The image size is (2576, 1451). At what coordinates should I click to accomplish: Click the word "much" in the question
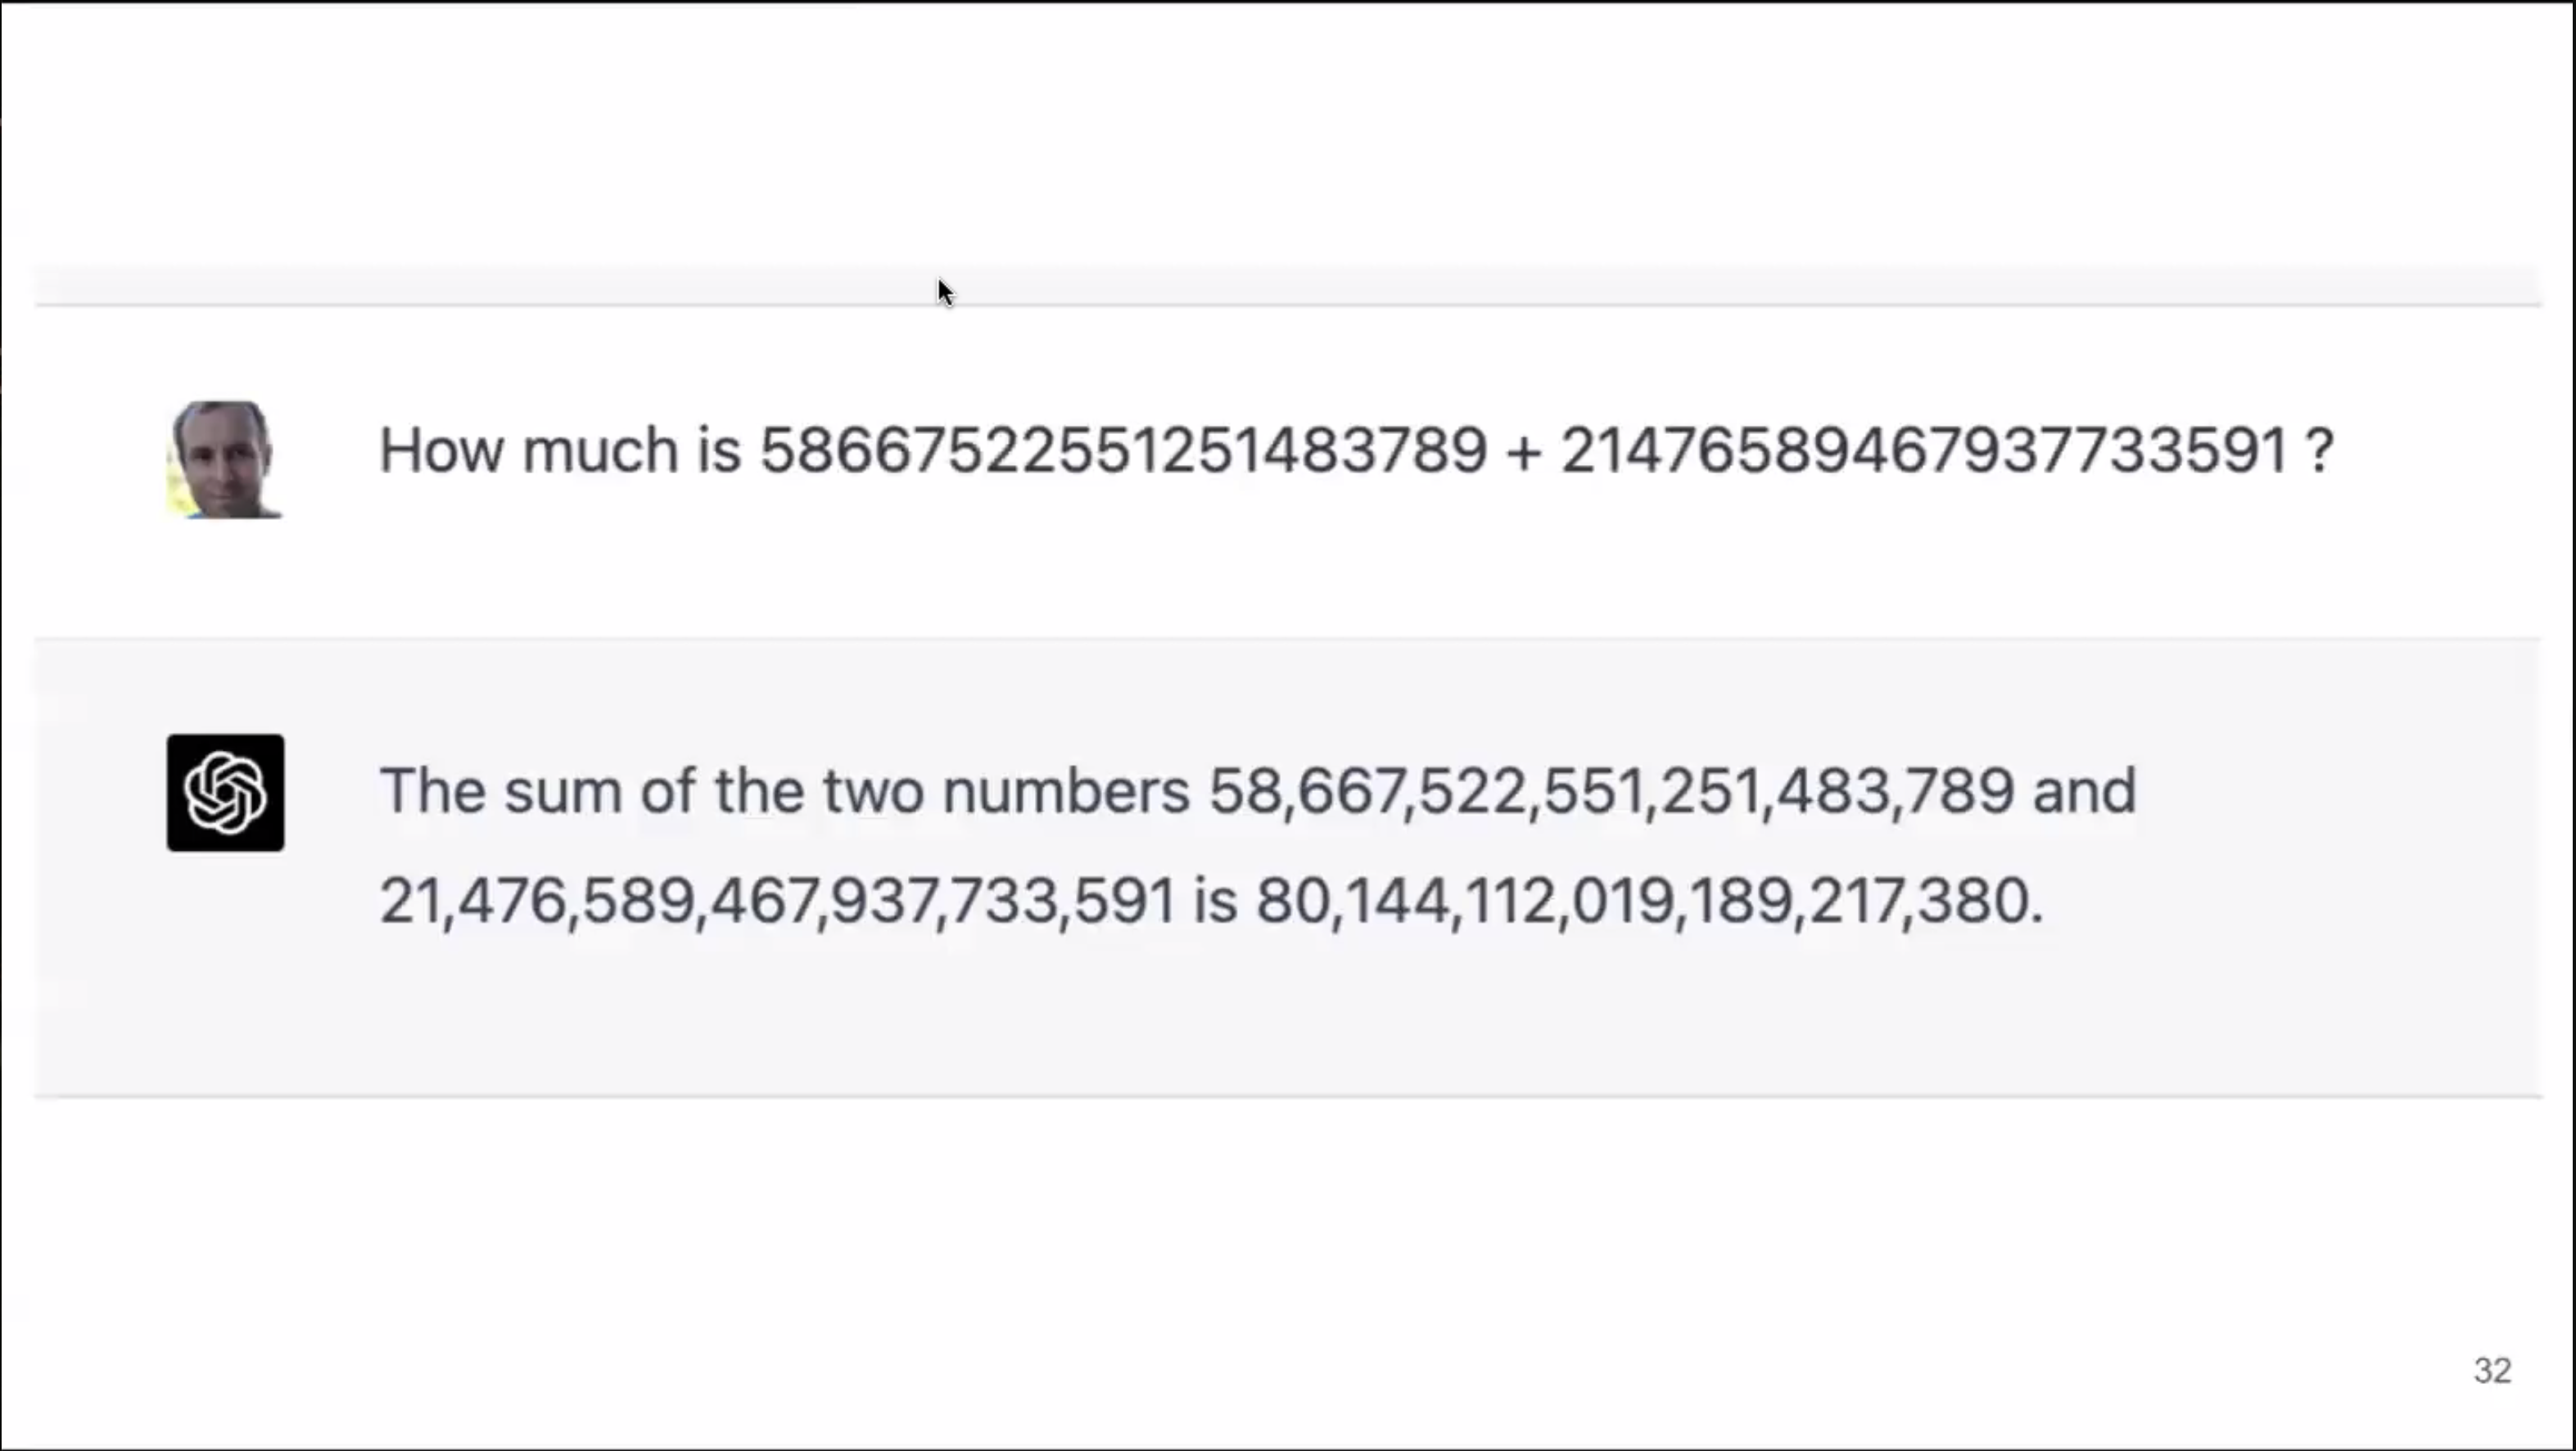tap(600, 450)
